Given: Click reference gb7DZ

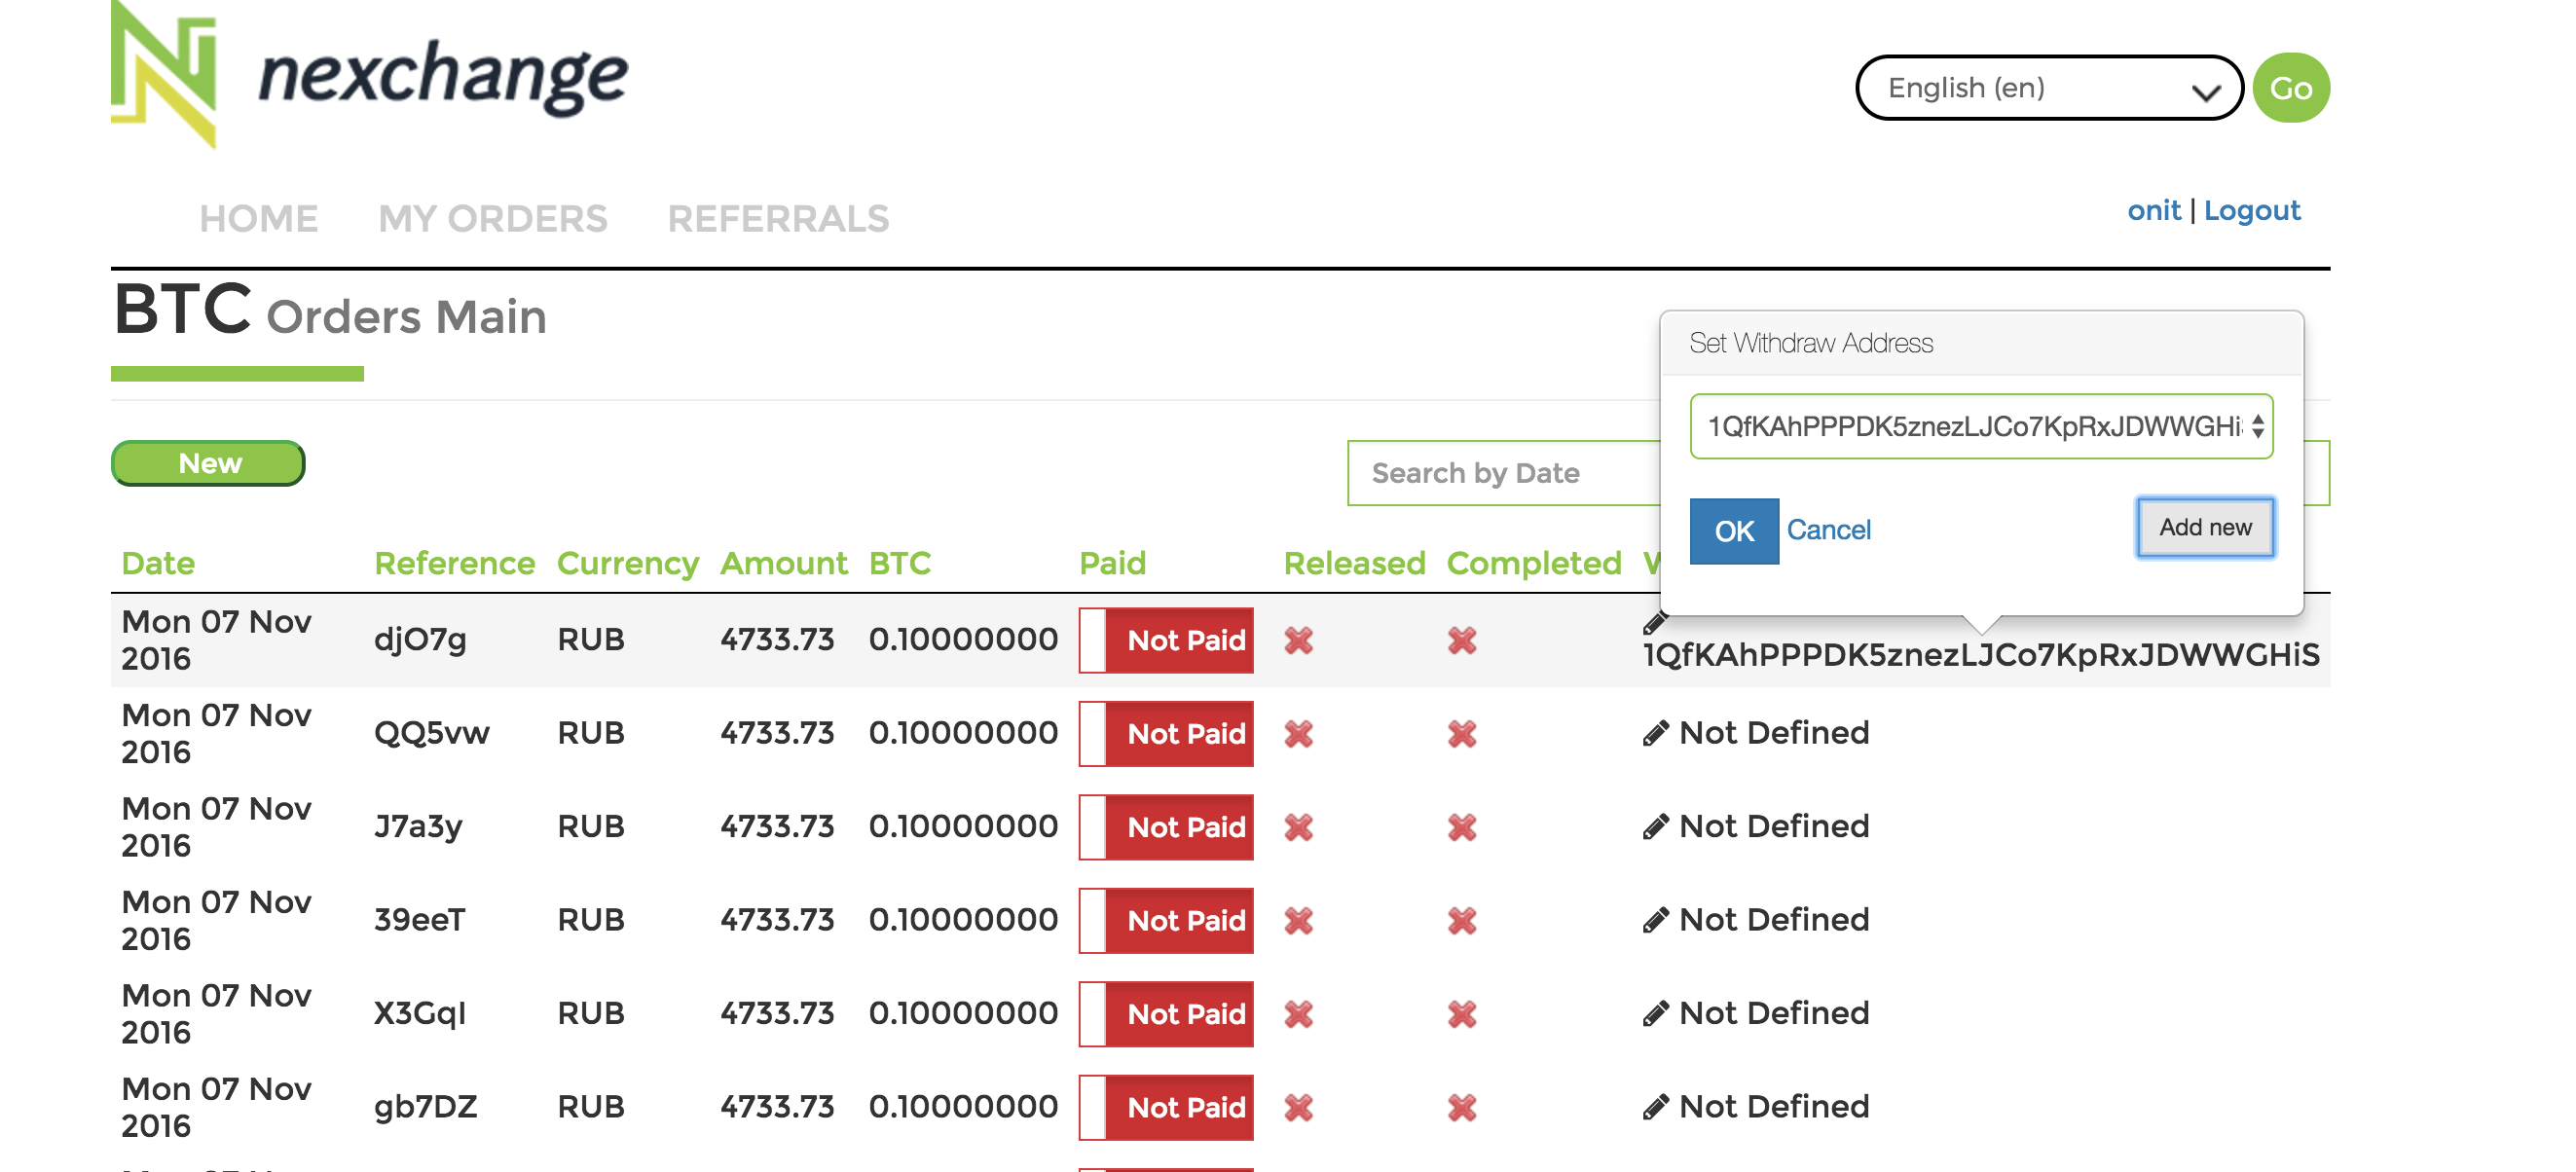Looking at the screenshot, I should 425,1107.
